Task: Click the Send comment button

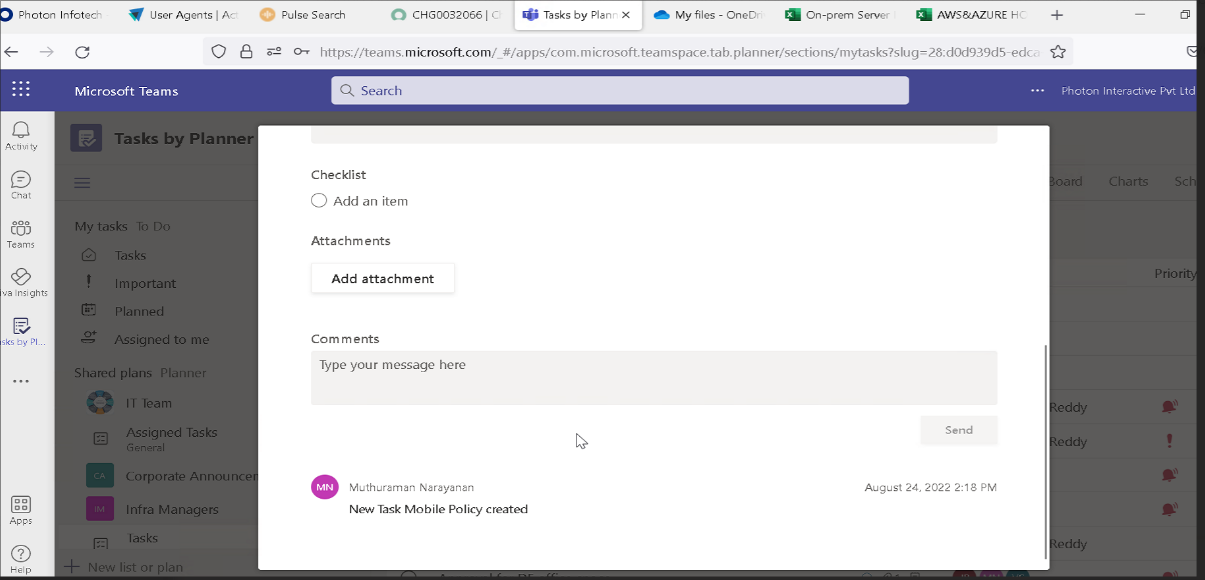Action: (x=958, y=430)
